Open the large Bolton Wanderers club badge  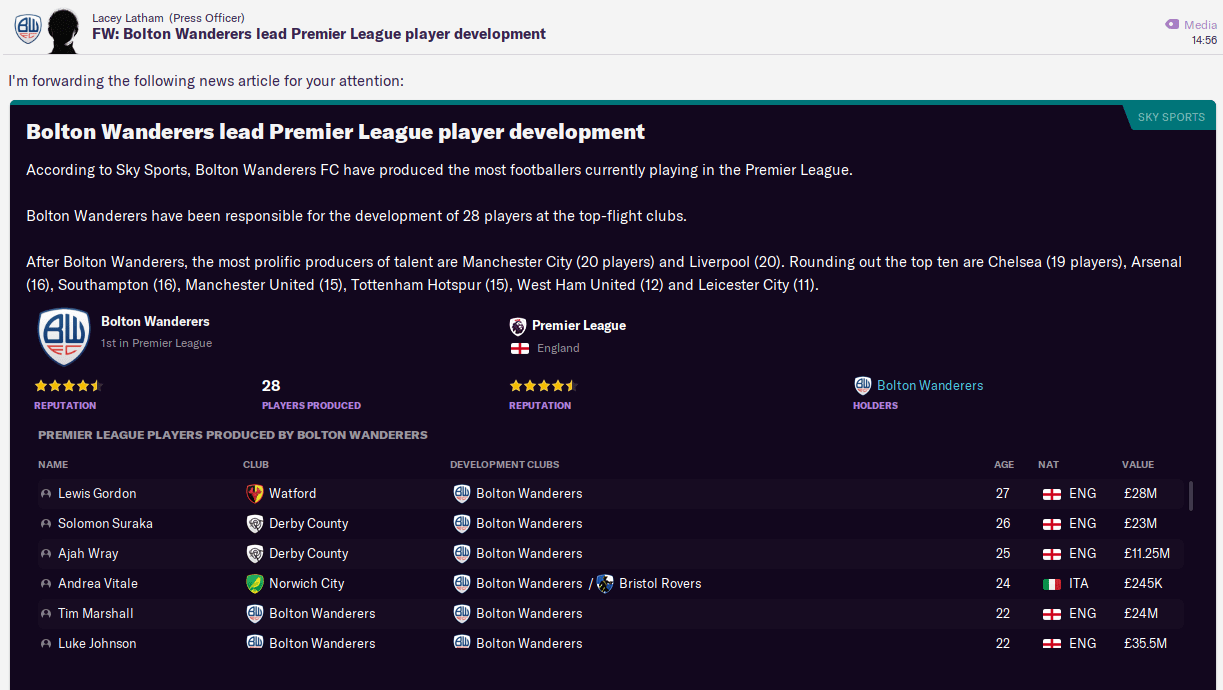click(x=64, y=337)
